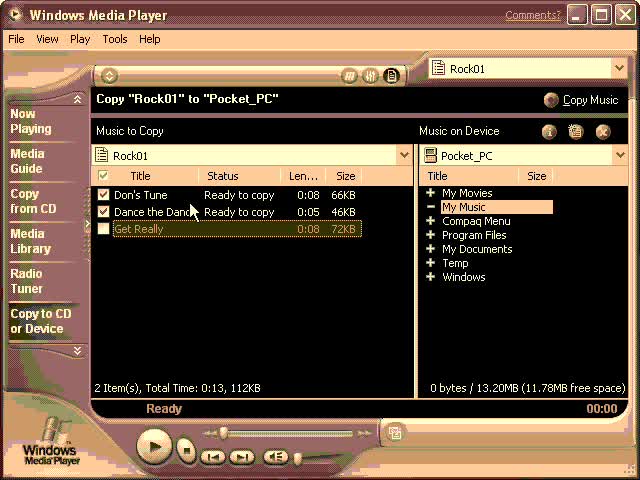Open the Media Guide
Viewport: 640px width, 480px height.
click(27, 161)
